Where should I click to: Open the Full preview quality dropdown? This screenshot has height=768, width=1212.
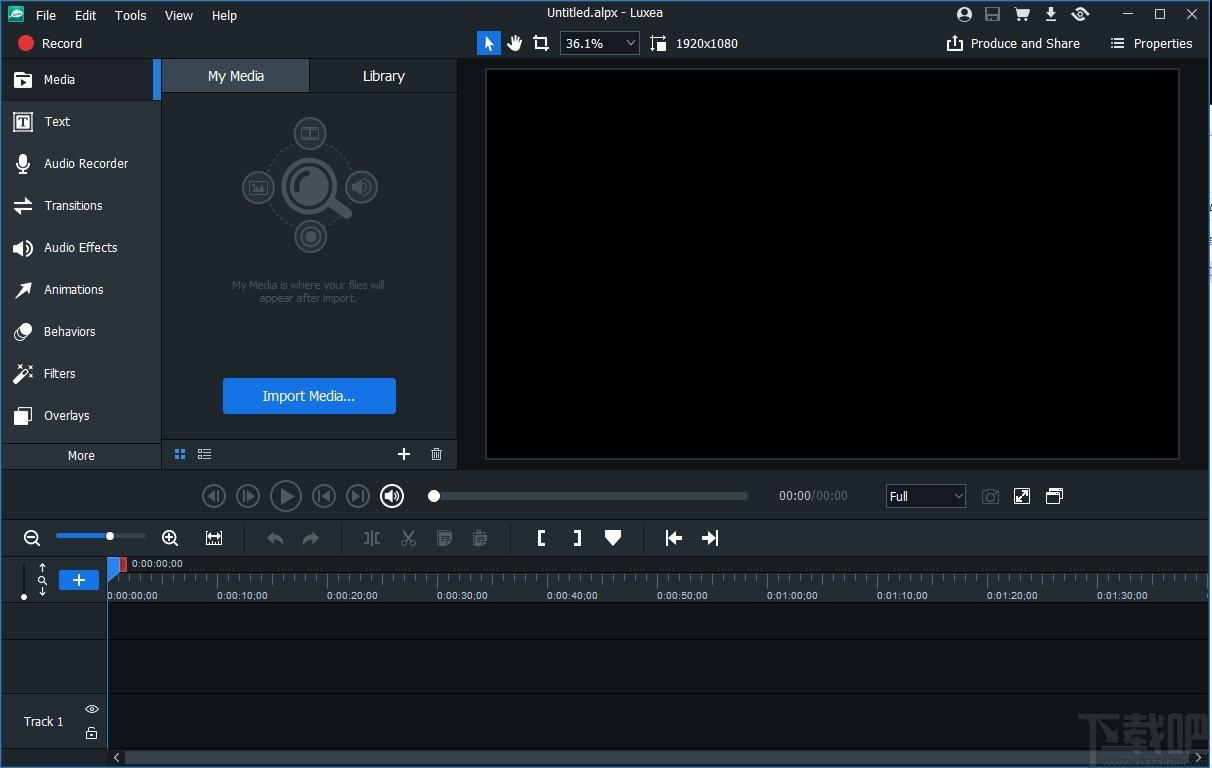[926, 496]
